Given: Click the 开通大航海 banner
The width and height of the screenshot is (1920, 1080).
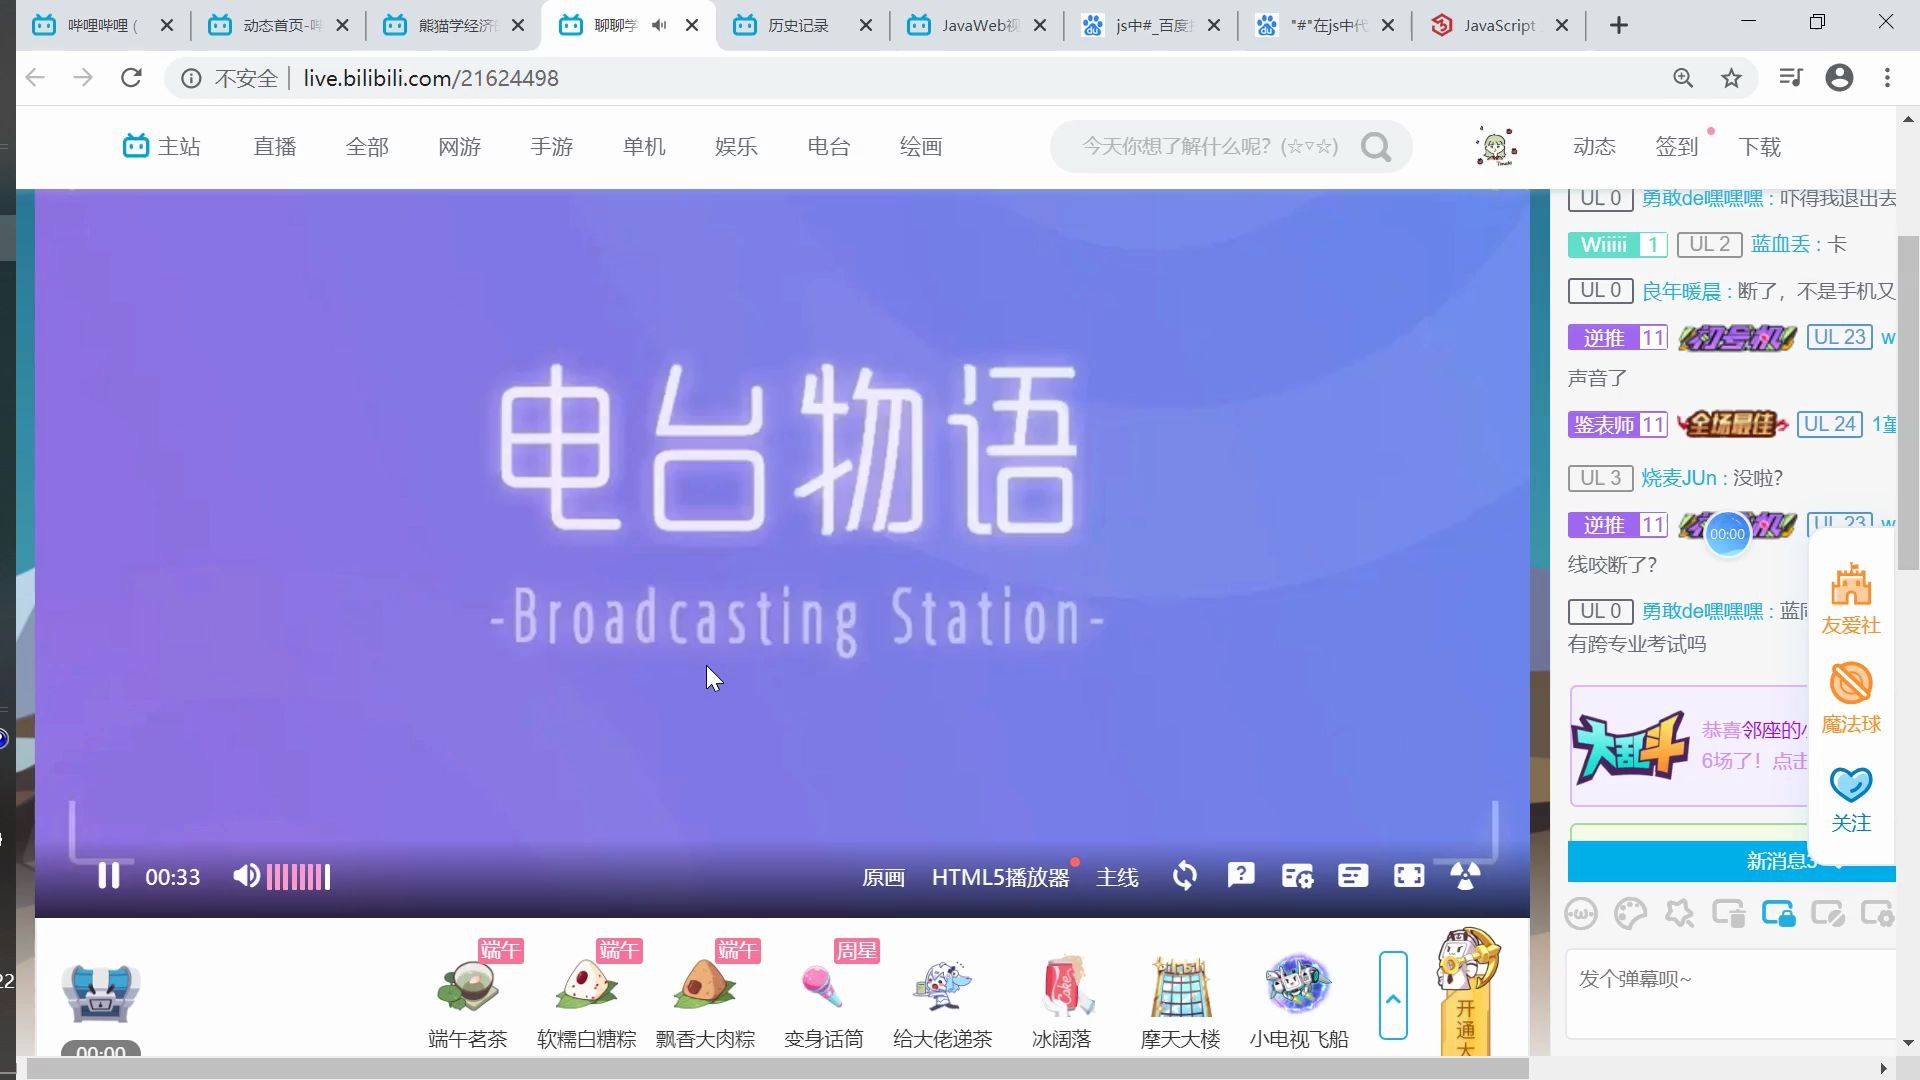Looking at the screenshot, I should [1467, 992].
